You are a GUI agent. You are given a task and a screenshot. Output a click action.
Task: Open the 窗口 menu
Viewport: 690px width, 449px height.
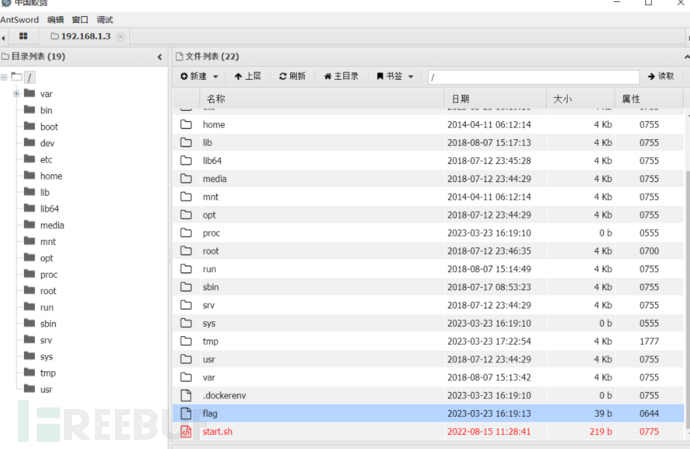(x=80, y=20)
